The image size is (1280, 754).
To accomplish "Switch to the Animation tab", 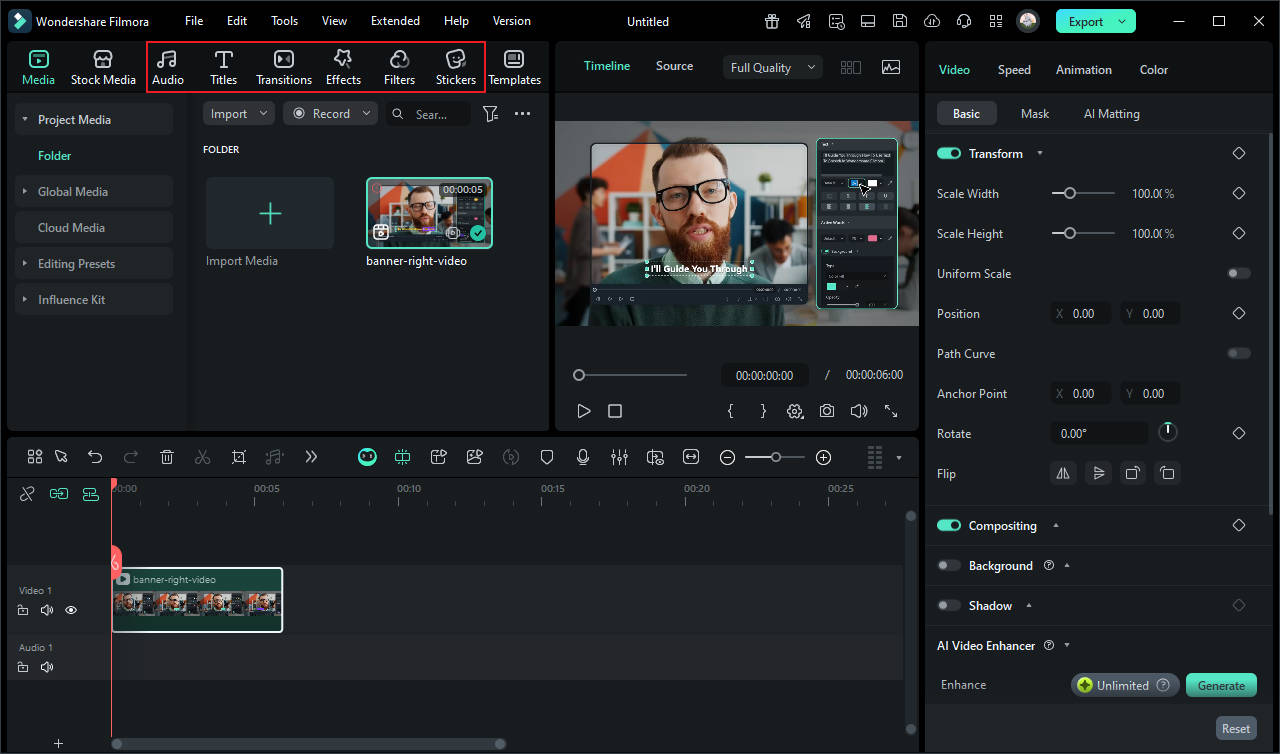I will pyautogui.click(x=1083, y=70).
